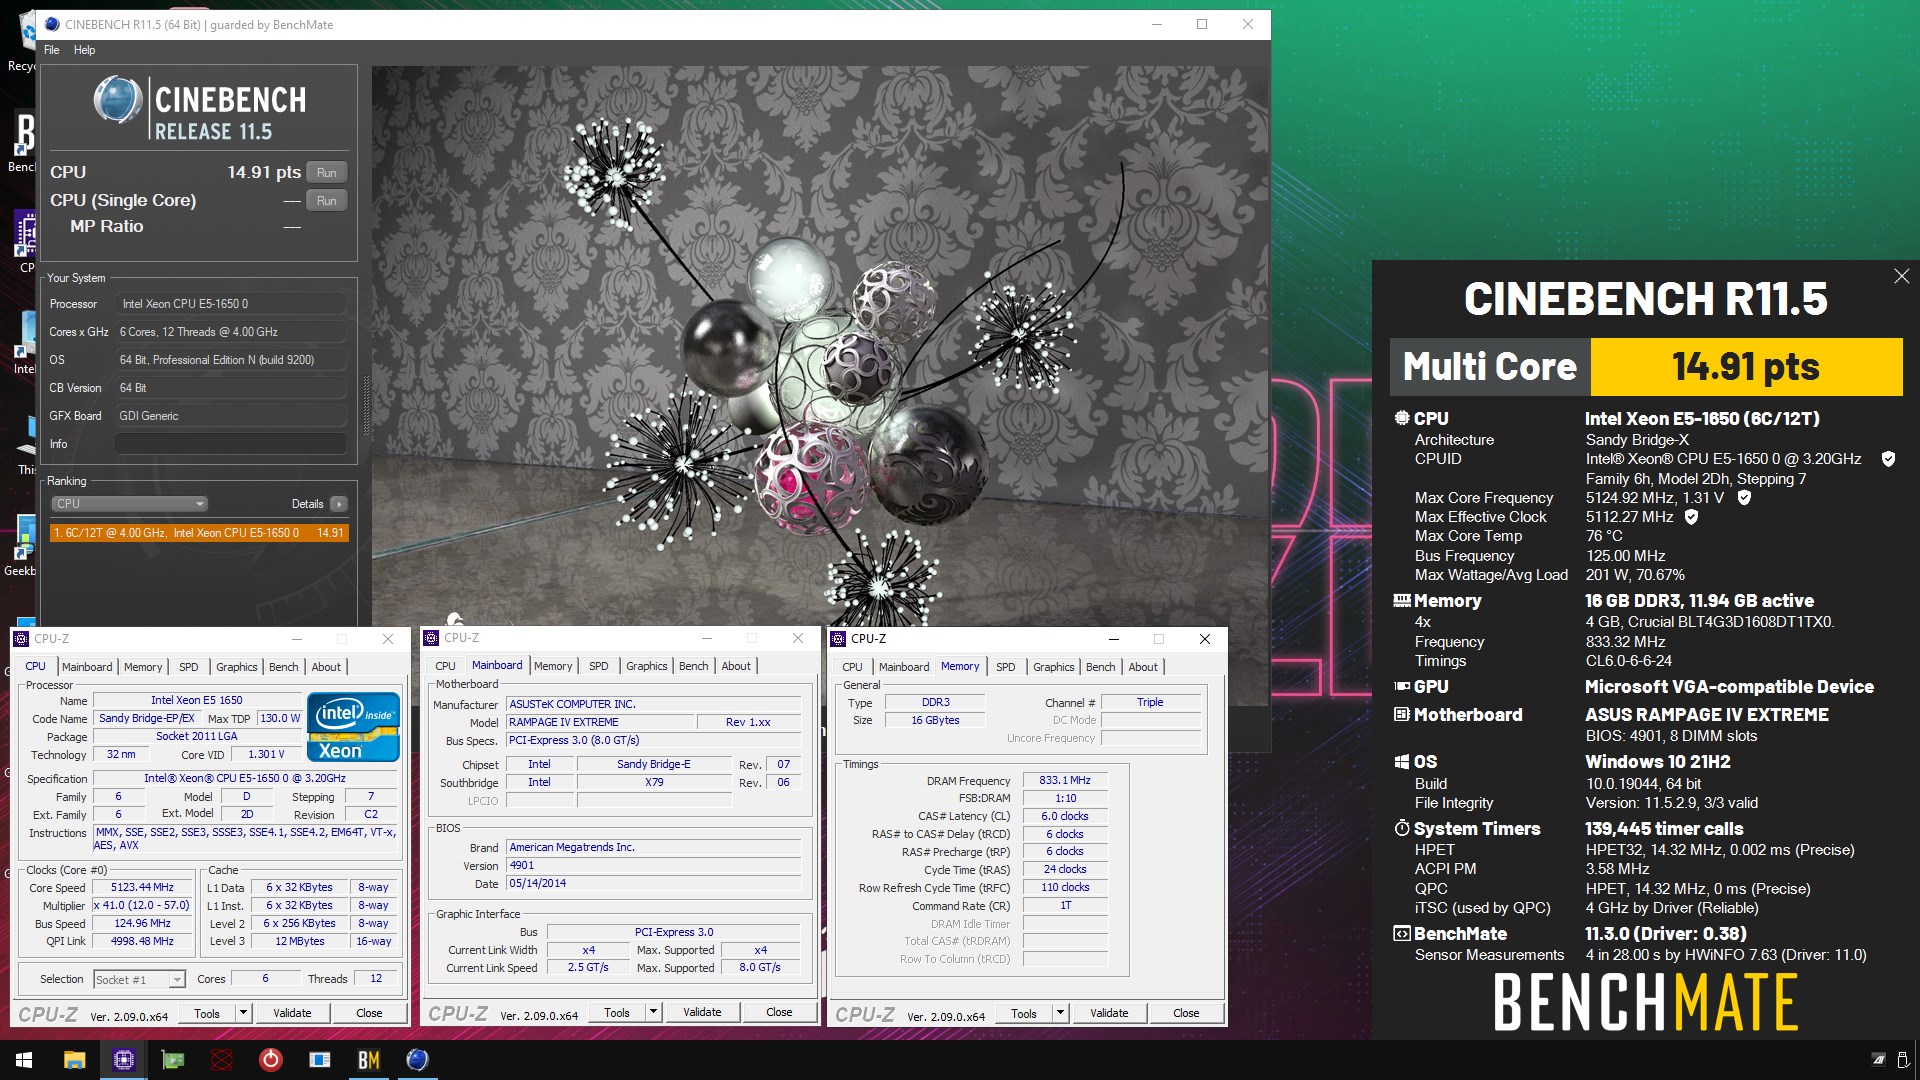The width and height of the screenshot is (1920, 1080).
Task: Click the DRAM Frequency 833.1 MHz value
Action: click(x=1065, y=781)
